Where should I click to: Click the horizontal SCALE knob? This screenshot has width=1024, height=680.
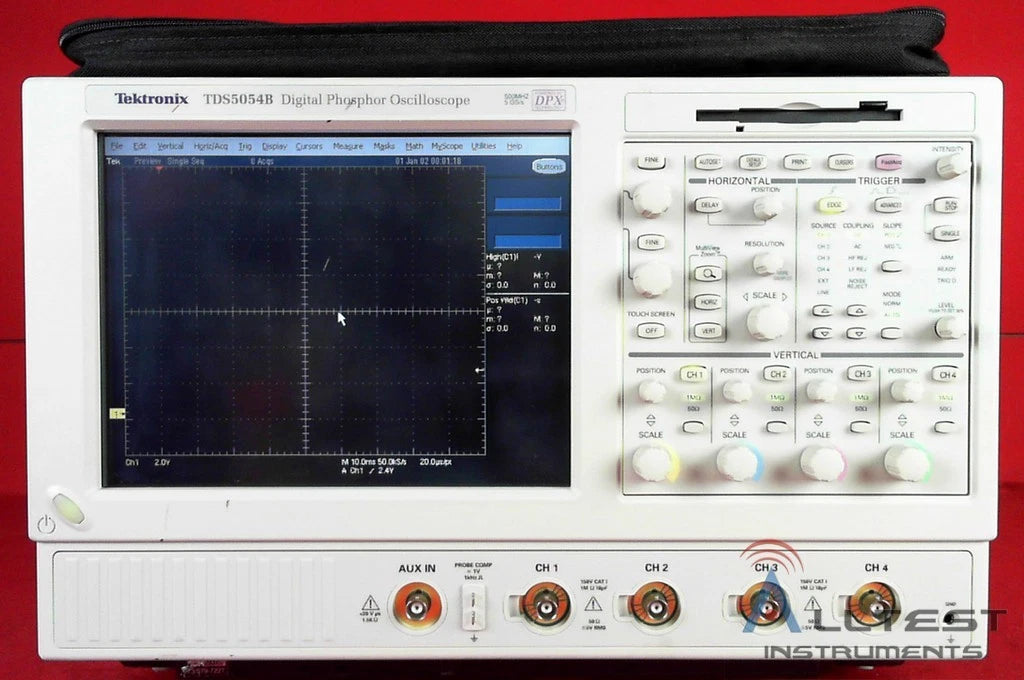point(767,322)
